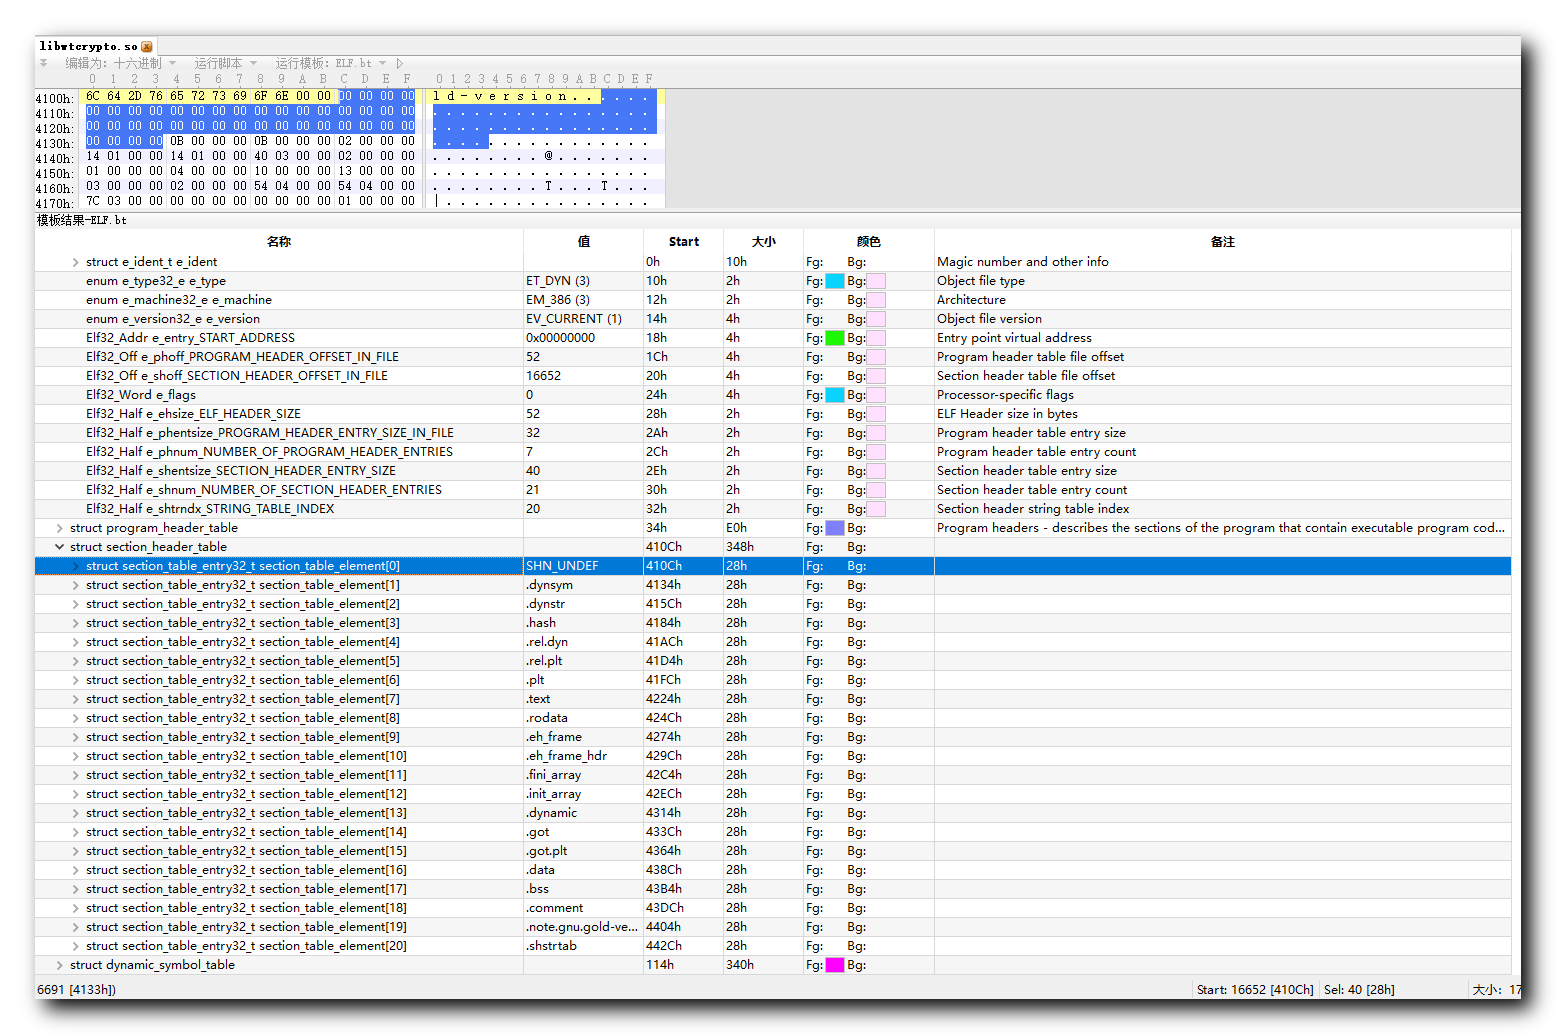Click the 颜色 column header
1556x1034 pixels.
[869, 242]
